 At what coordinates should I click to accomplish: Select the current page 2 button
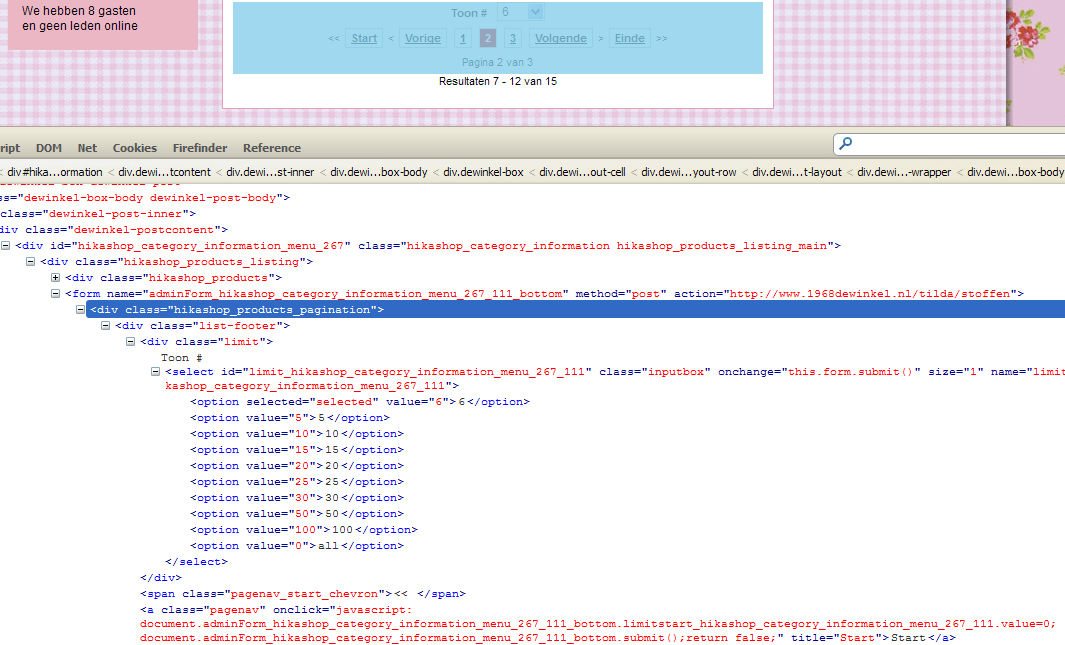pos(488,38)
